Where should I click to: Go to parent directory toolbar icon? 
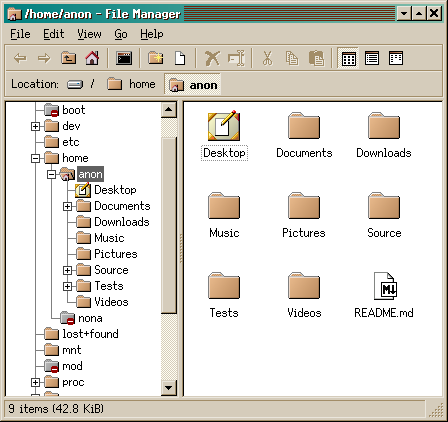(68, 58)
